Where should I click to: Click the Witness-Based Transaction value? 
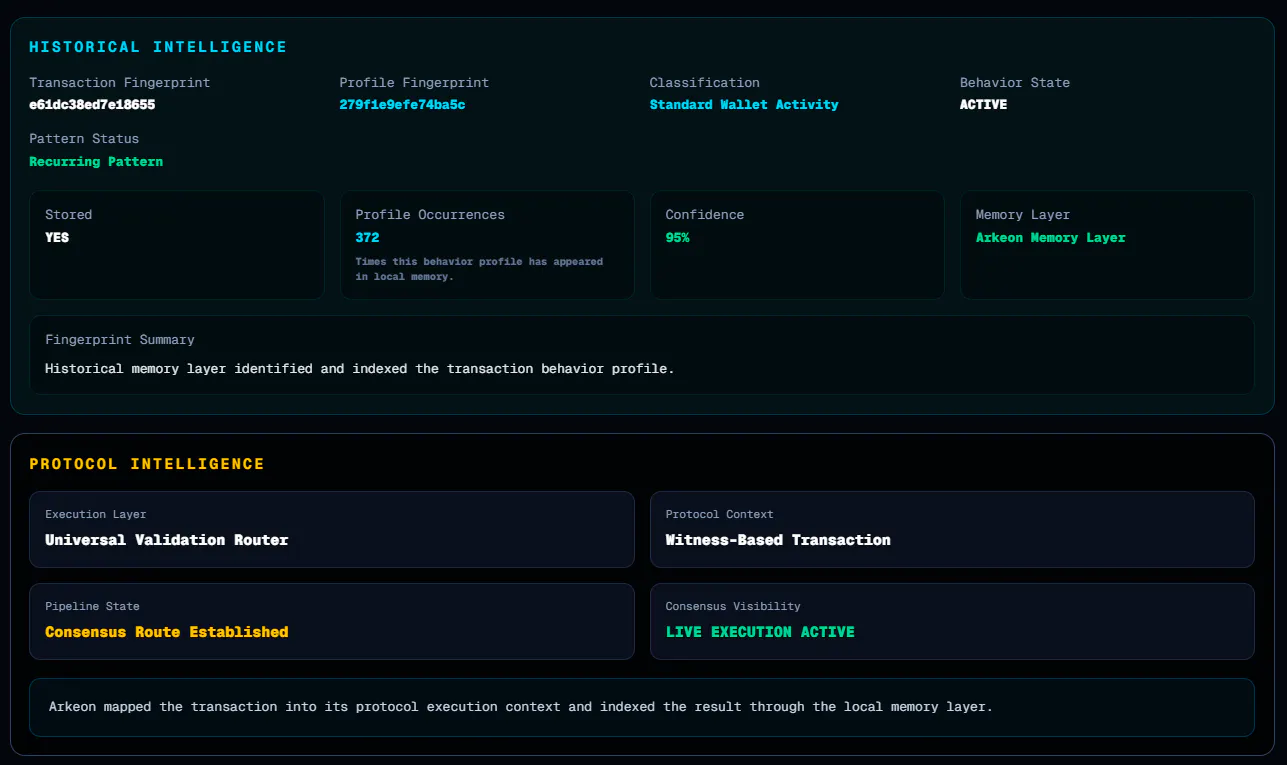[x=778, y=540]
